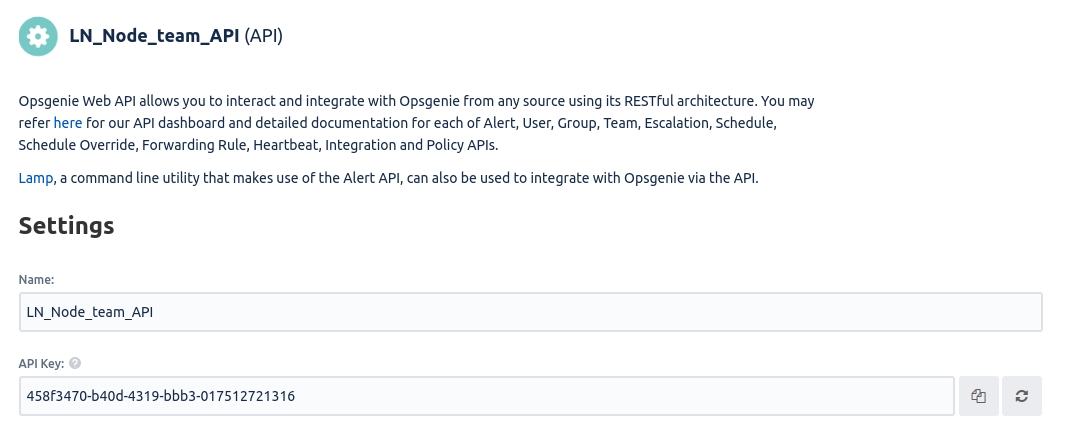
Task: Click the key value 458f3470-b40d-4319-bbb3-017512721316
Action: (x=160, y=396)
